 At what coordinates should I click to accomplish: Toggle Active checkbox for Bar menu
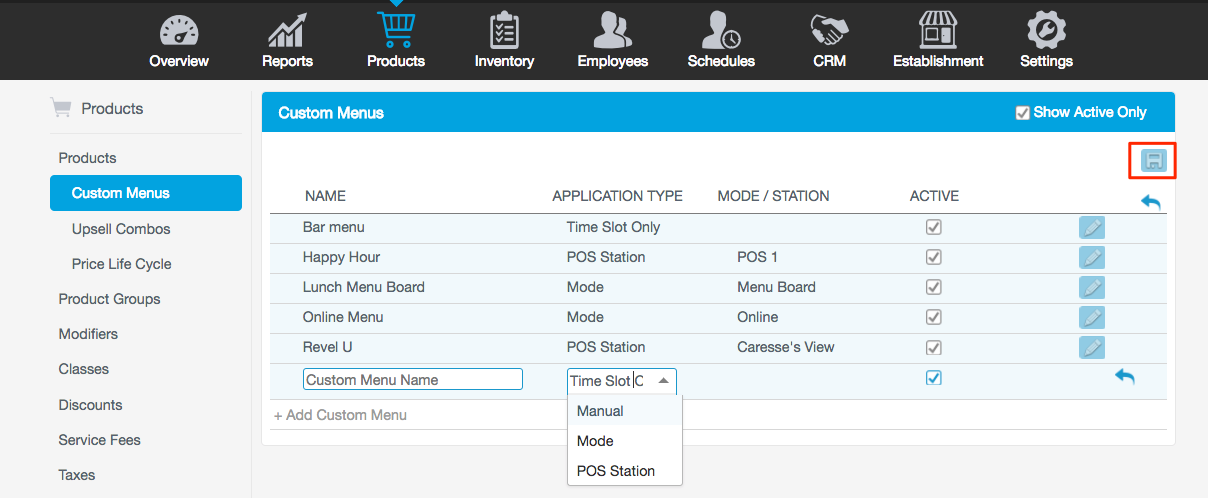point(933,227)
